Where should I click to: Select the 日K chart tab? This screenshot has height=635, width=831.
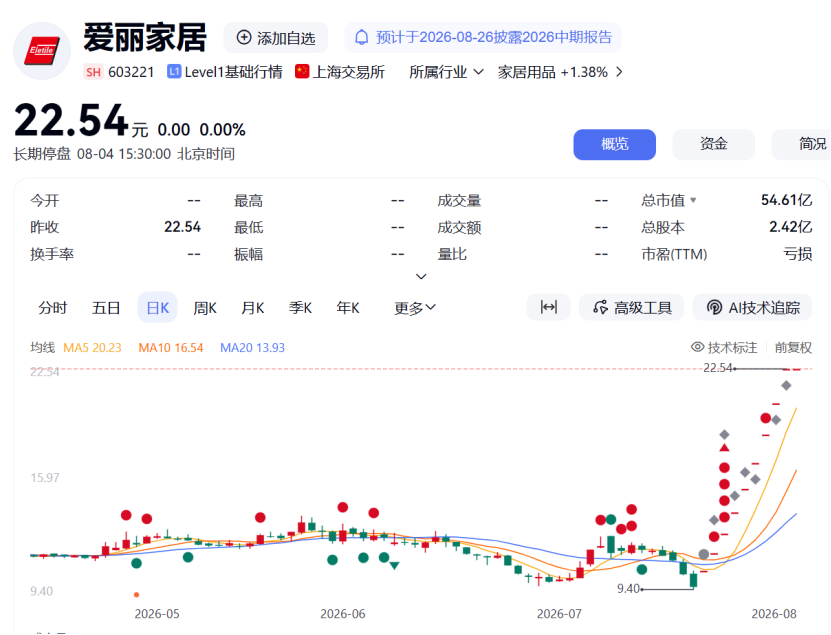coord(157,307)
